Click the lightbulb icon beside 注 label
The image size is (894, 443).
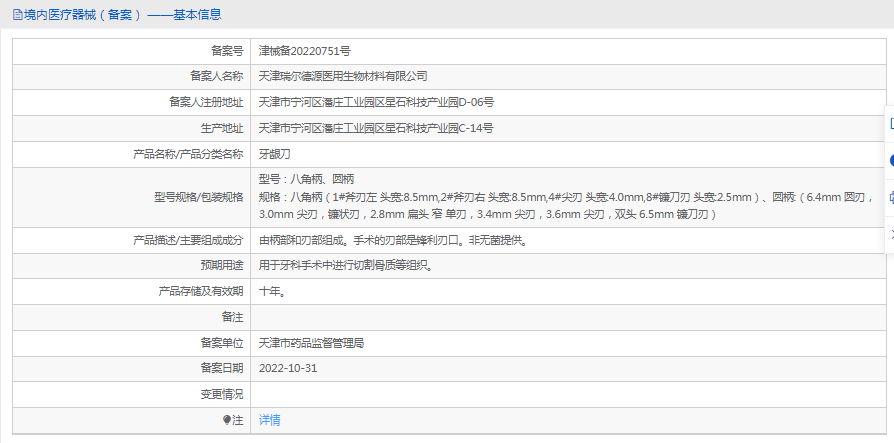pyautogui.click(x=227, y=420)
